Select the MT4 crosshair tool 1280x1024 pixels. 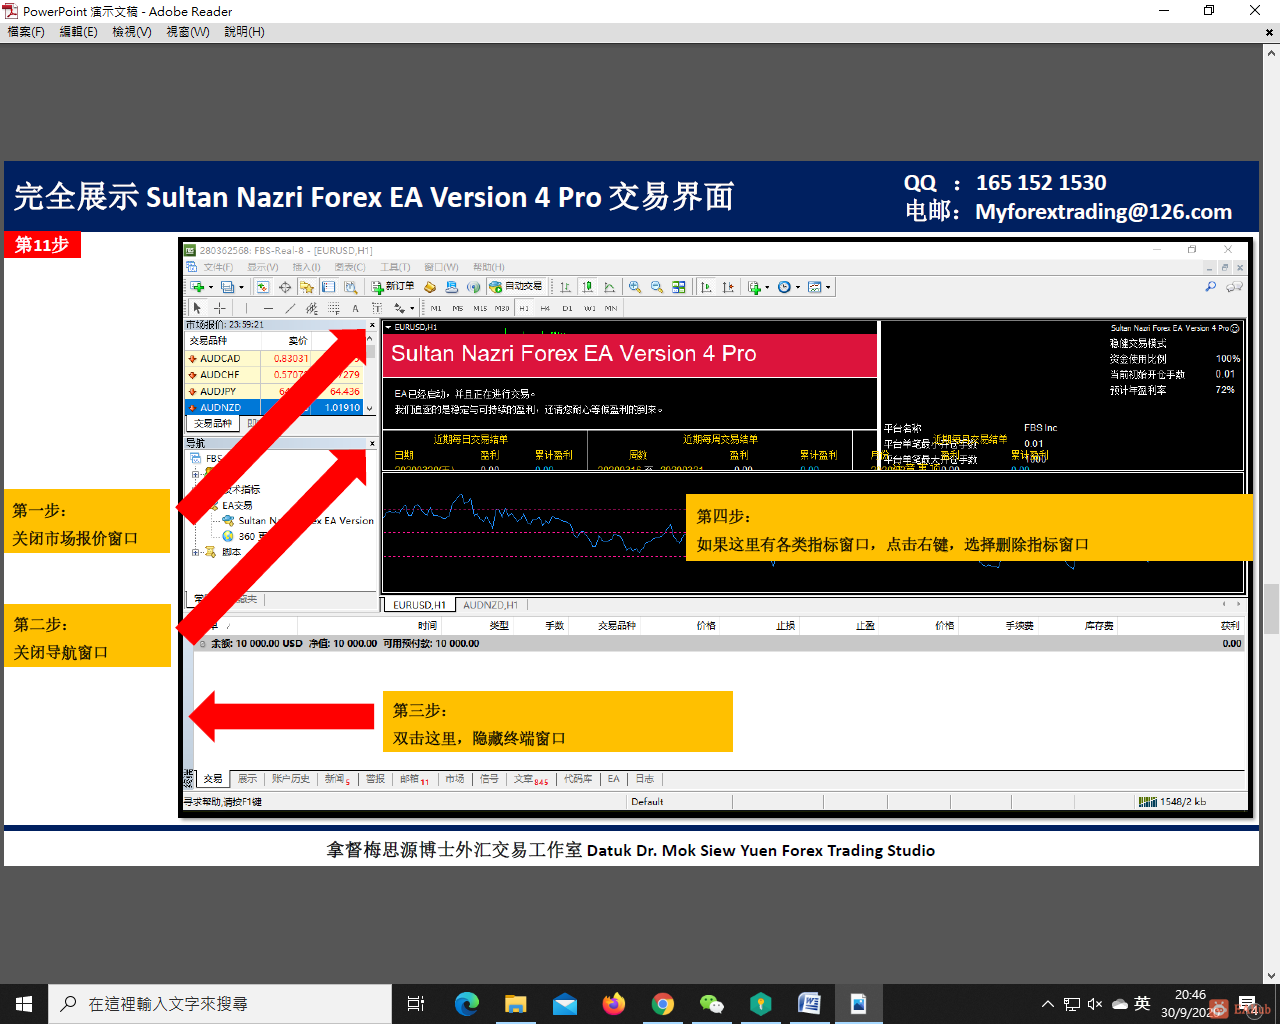point(219,308)
